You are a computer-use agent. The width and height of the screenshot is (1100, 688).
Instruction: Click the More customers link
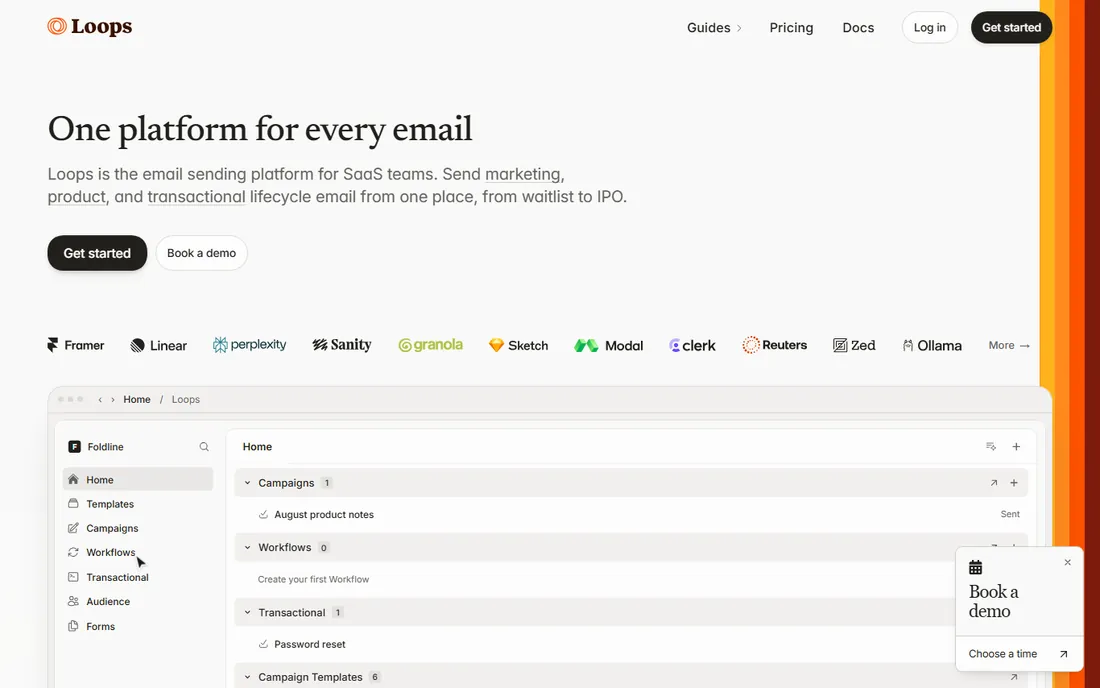pos(1009,345)
